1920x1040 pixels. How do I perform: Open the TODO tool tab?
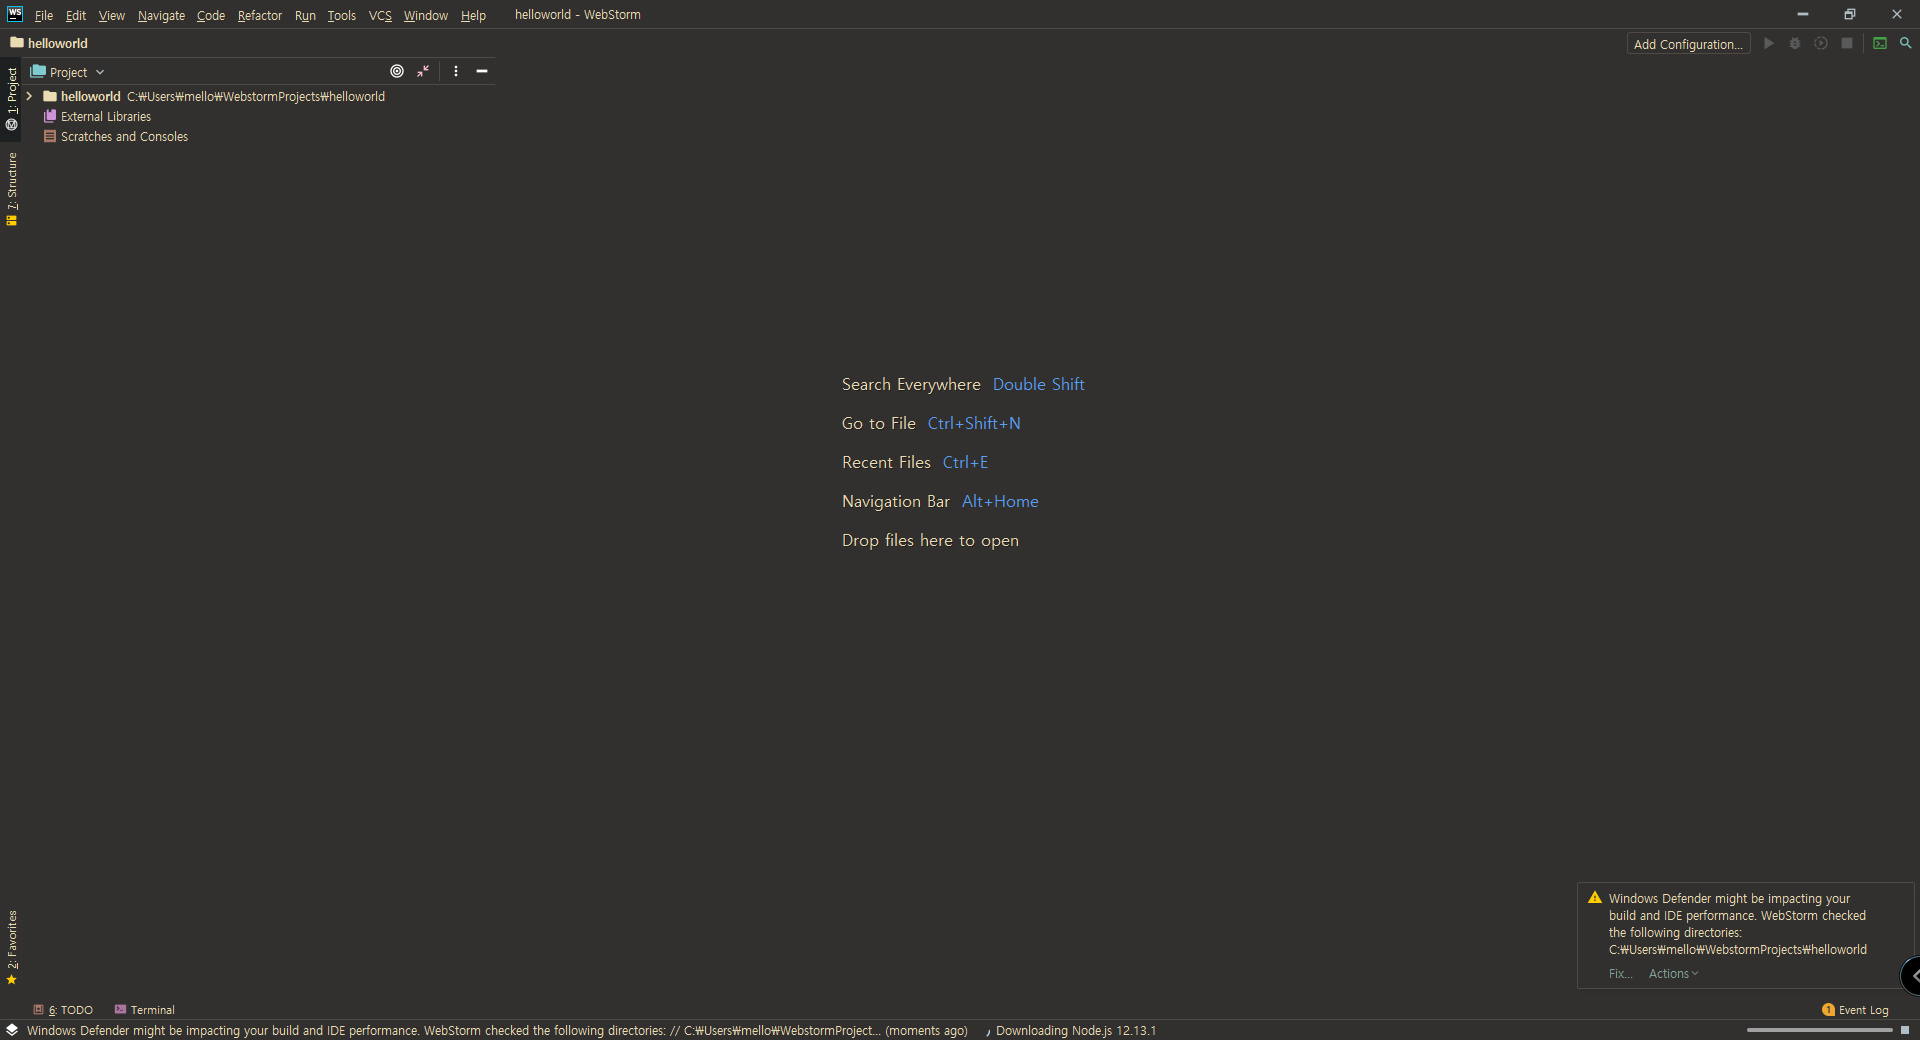[63, 1010]
